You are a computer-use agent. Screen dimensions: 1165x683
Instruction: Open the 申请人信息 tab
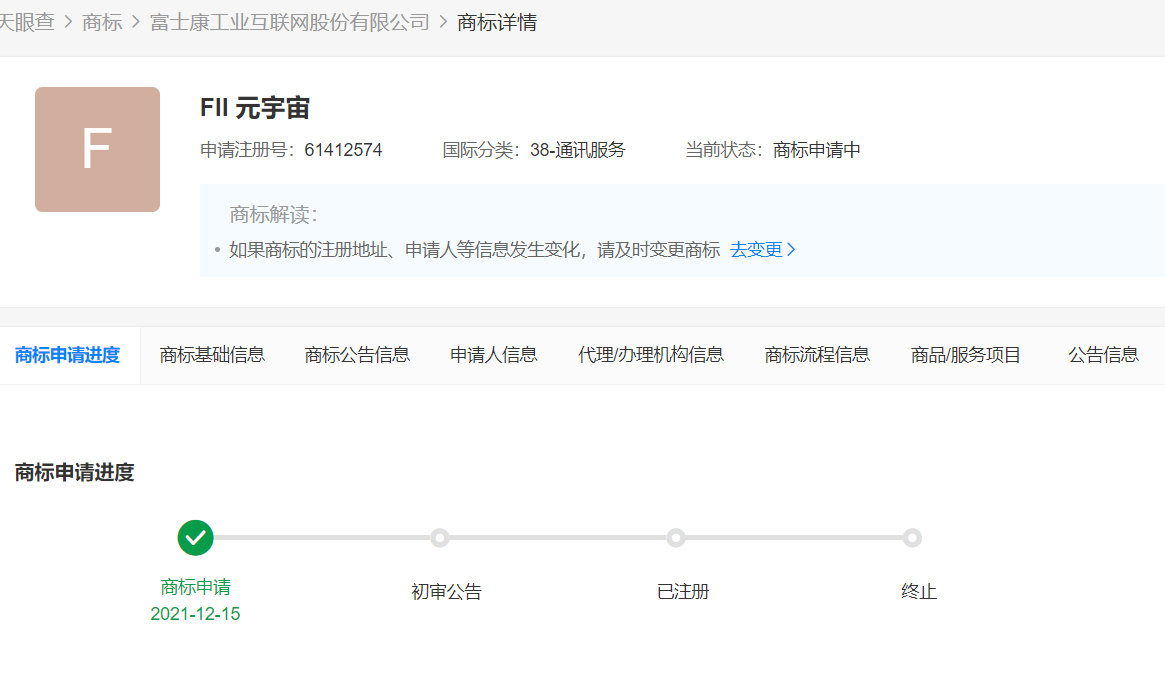494,355
